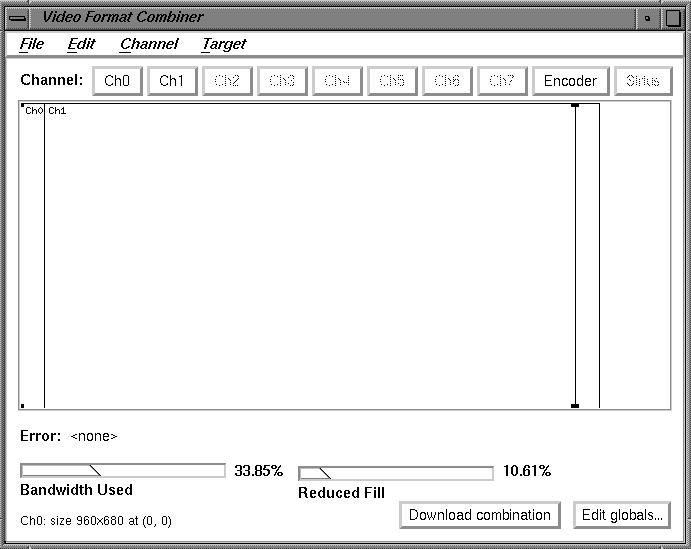The width and height of the screenshot is (691, 549).
Task: Click the disabled Ch4 button
Action: coord(337,81)
